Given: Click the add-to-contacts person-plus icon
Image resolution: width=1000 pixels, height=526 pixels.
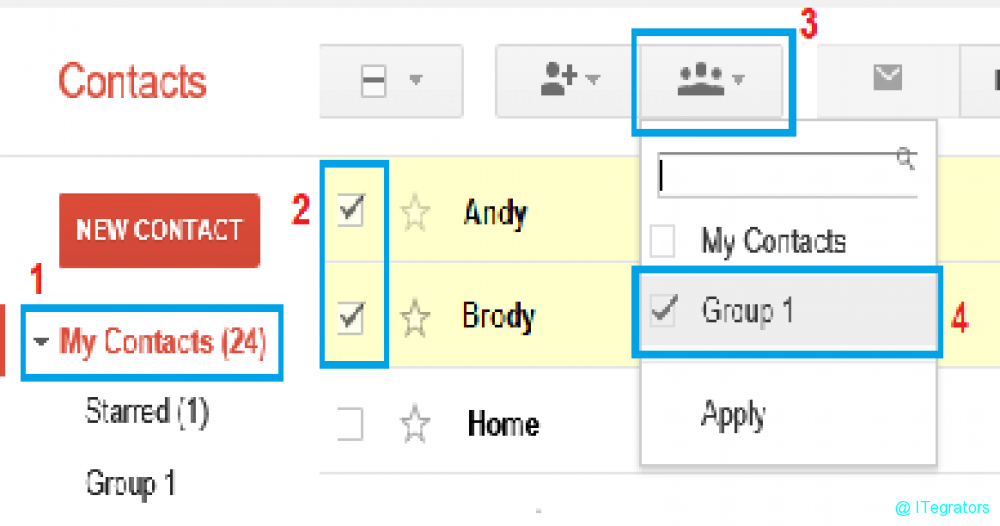Looking at the screenshot, I should click(x=558, y=79).
